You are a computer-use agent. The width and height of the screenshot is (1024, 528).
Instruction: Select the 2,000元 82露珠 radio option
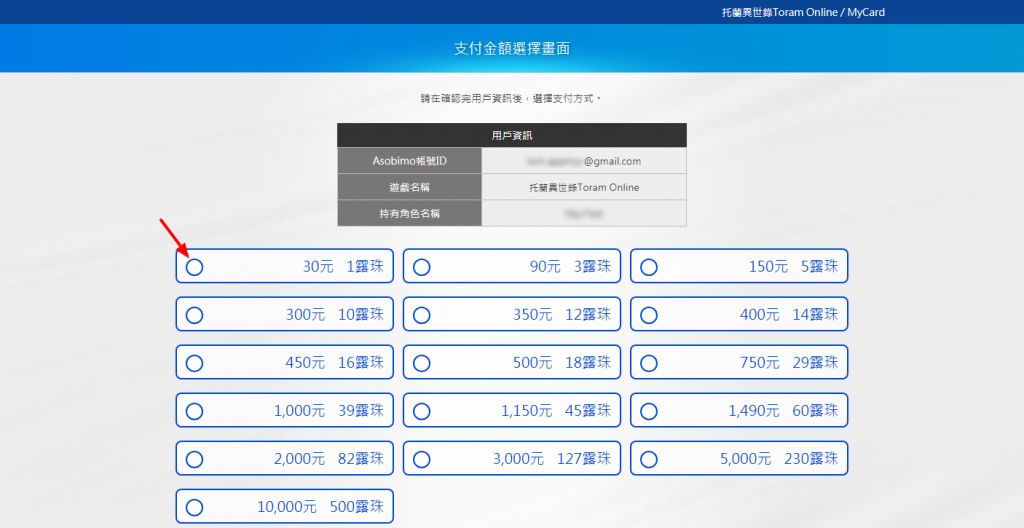coord(195,459)
